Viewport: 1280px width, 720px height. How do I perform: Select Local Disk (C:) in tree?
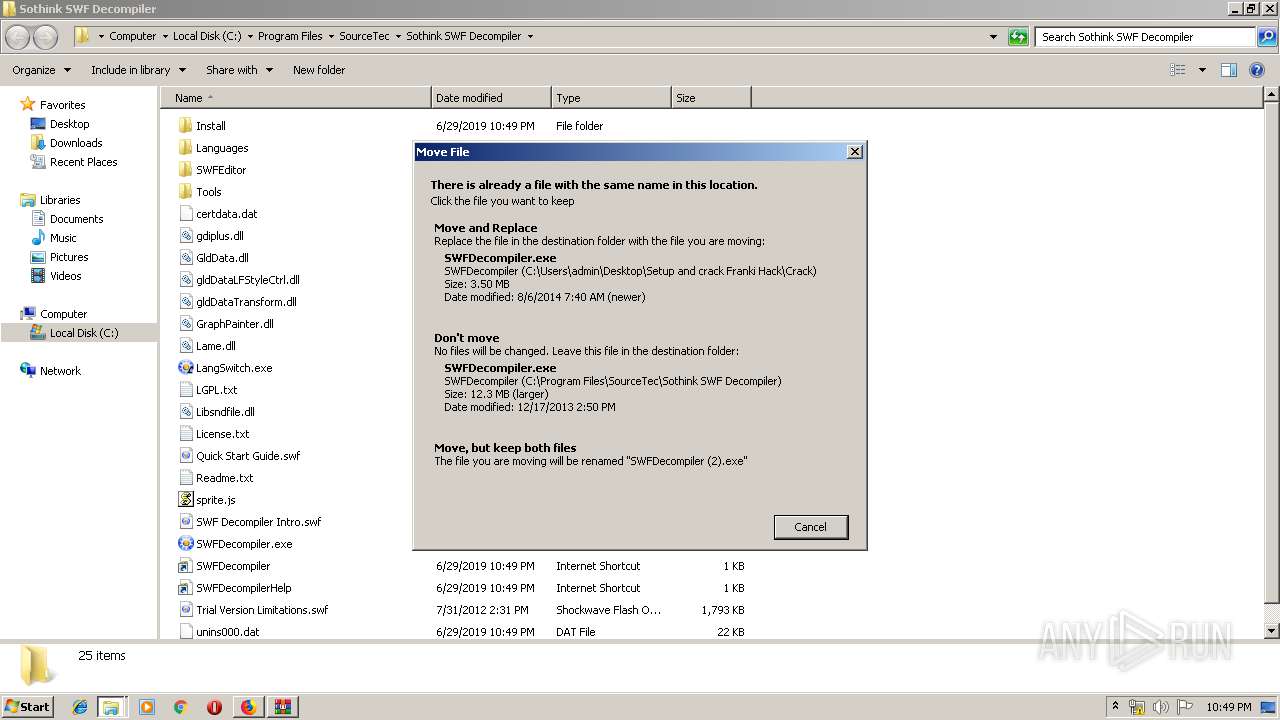point(84,333)
